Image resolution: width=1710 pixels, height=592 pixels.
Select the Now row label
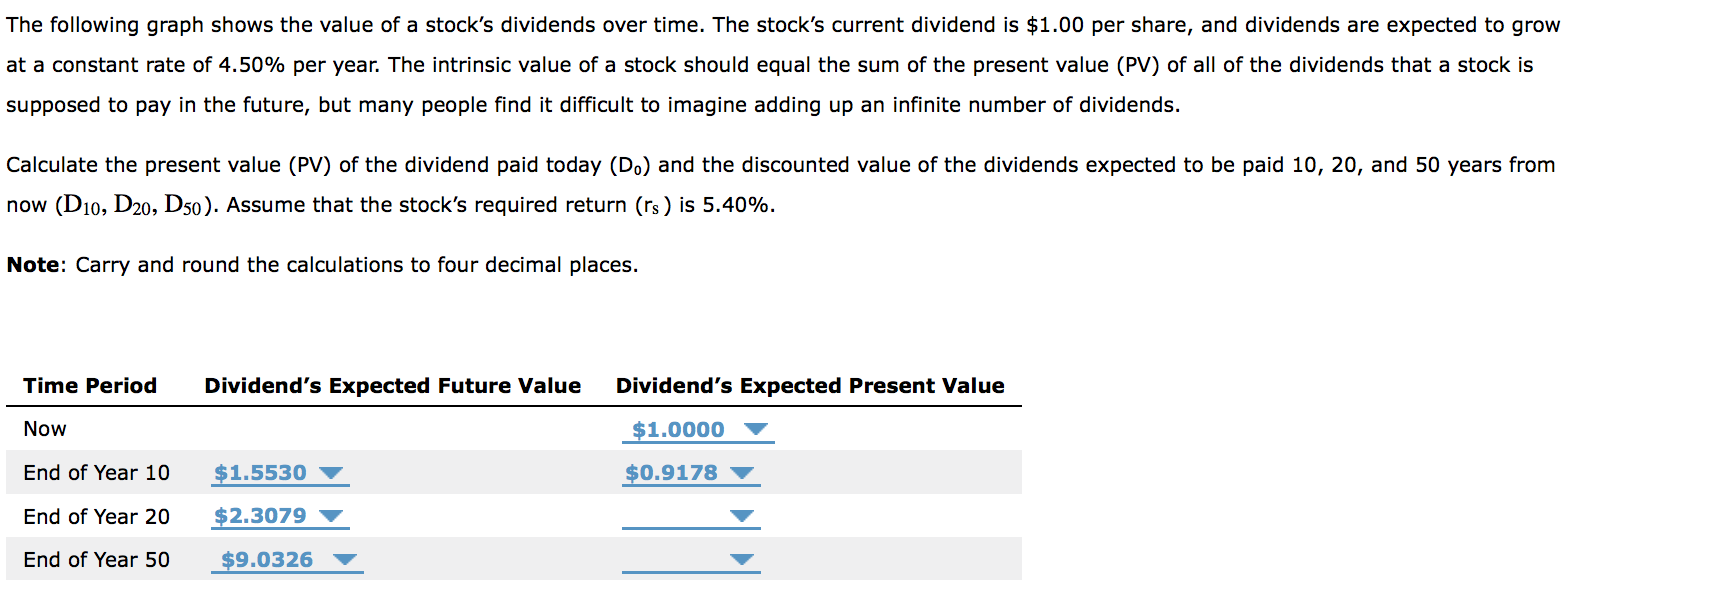[44, 429]
